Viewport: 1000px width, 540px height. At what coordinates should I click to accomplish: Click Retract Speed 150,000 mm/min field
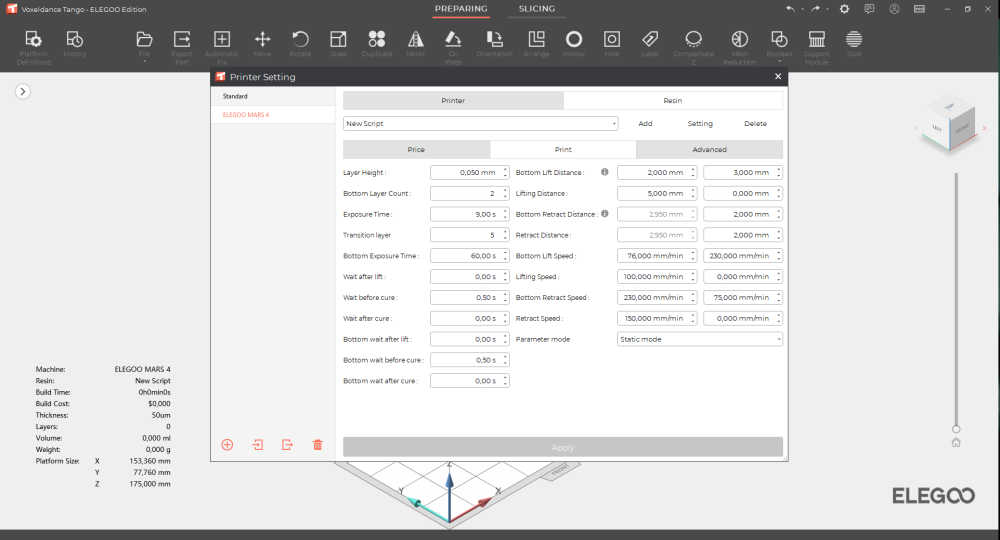[x=657, y=318]
